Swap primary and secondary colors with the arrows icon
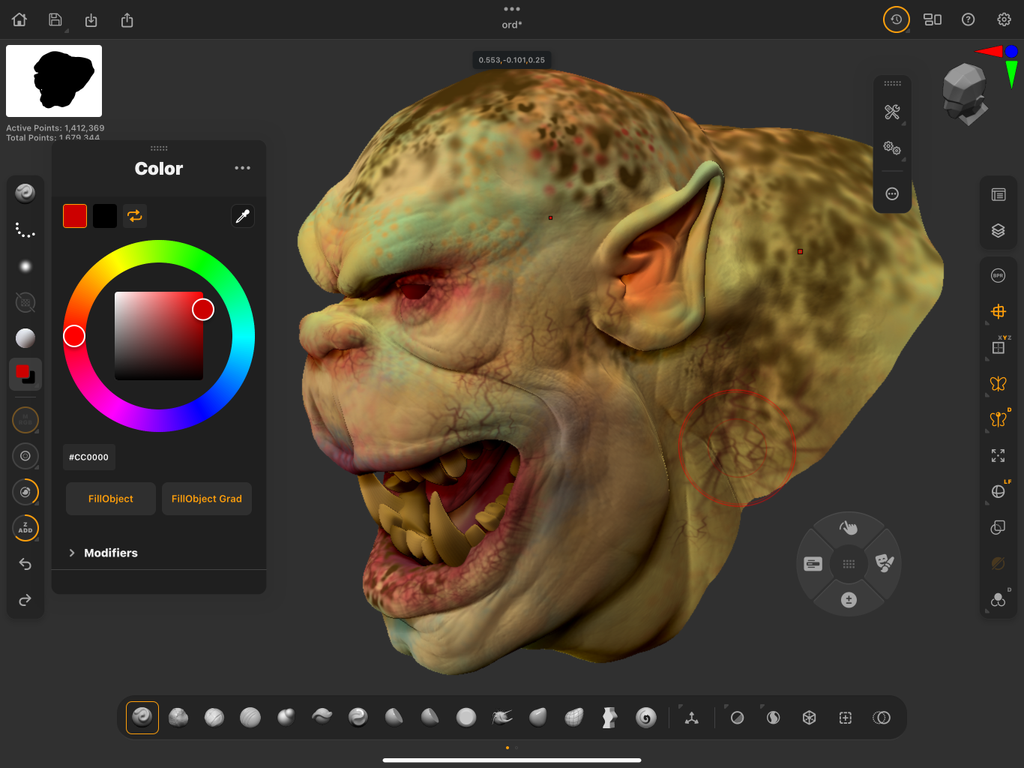 pos(136,216)
